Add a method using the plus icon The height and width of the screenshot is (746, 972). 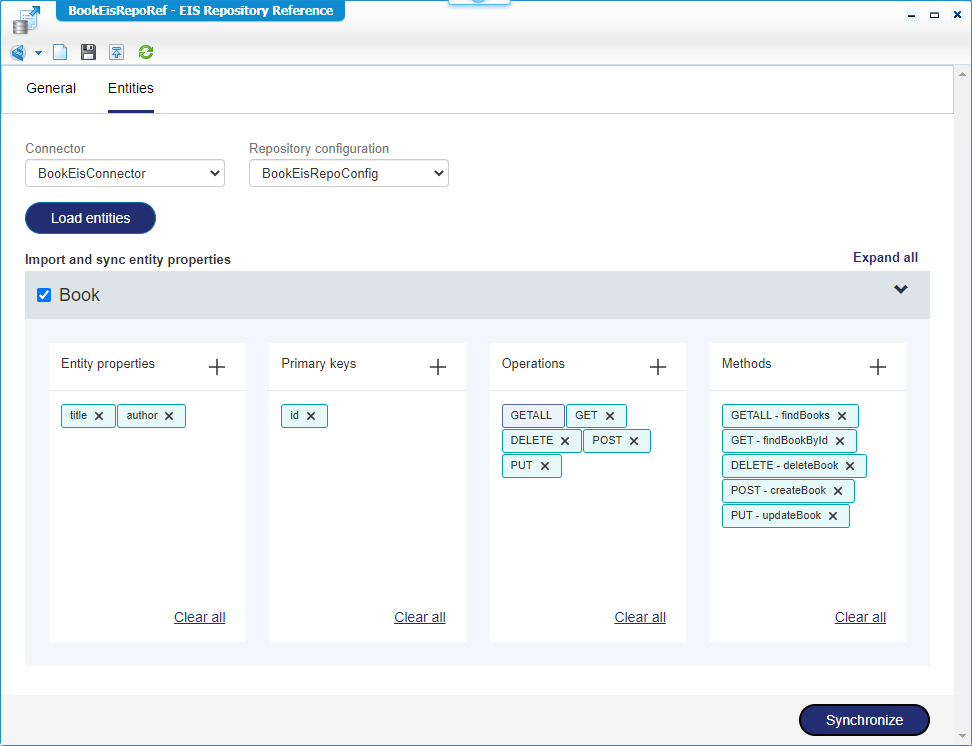(877, 367)
